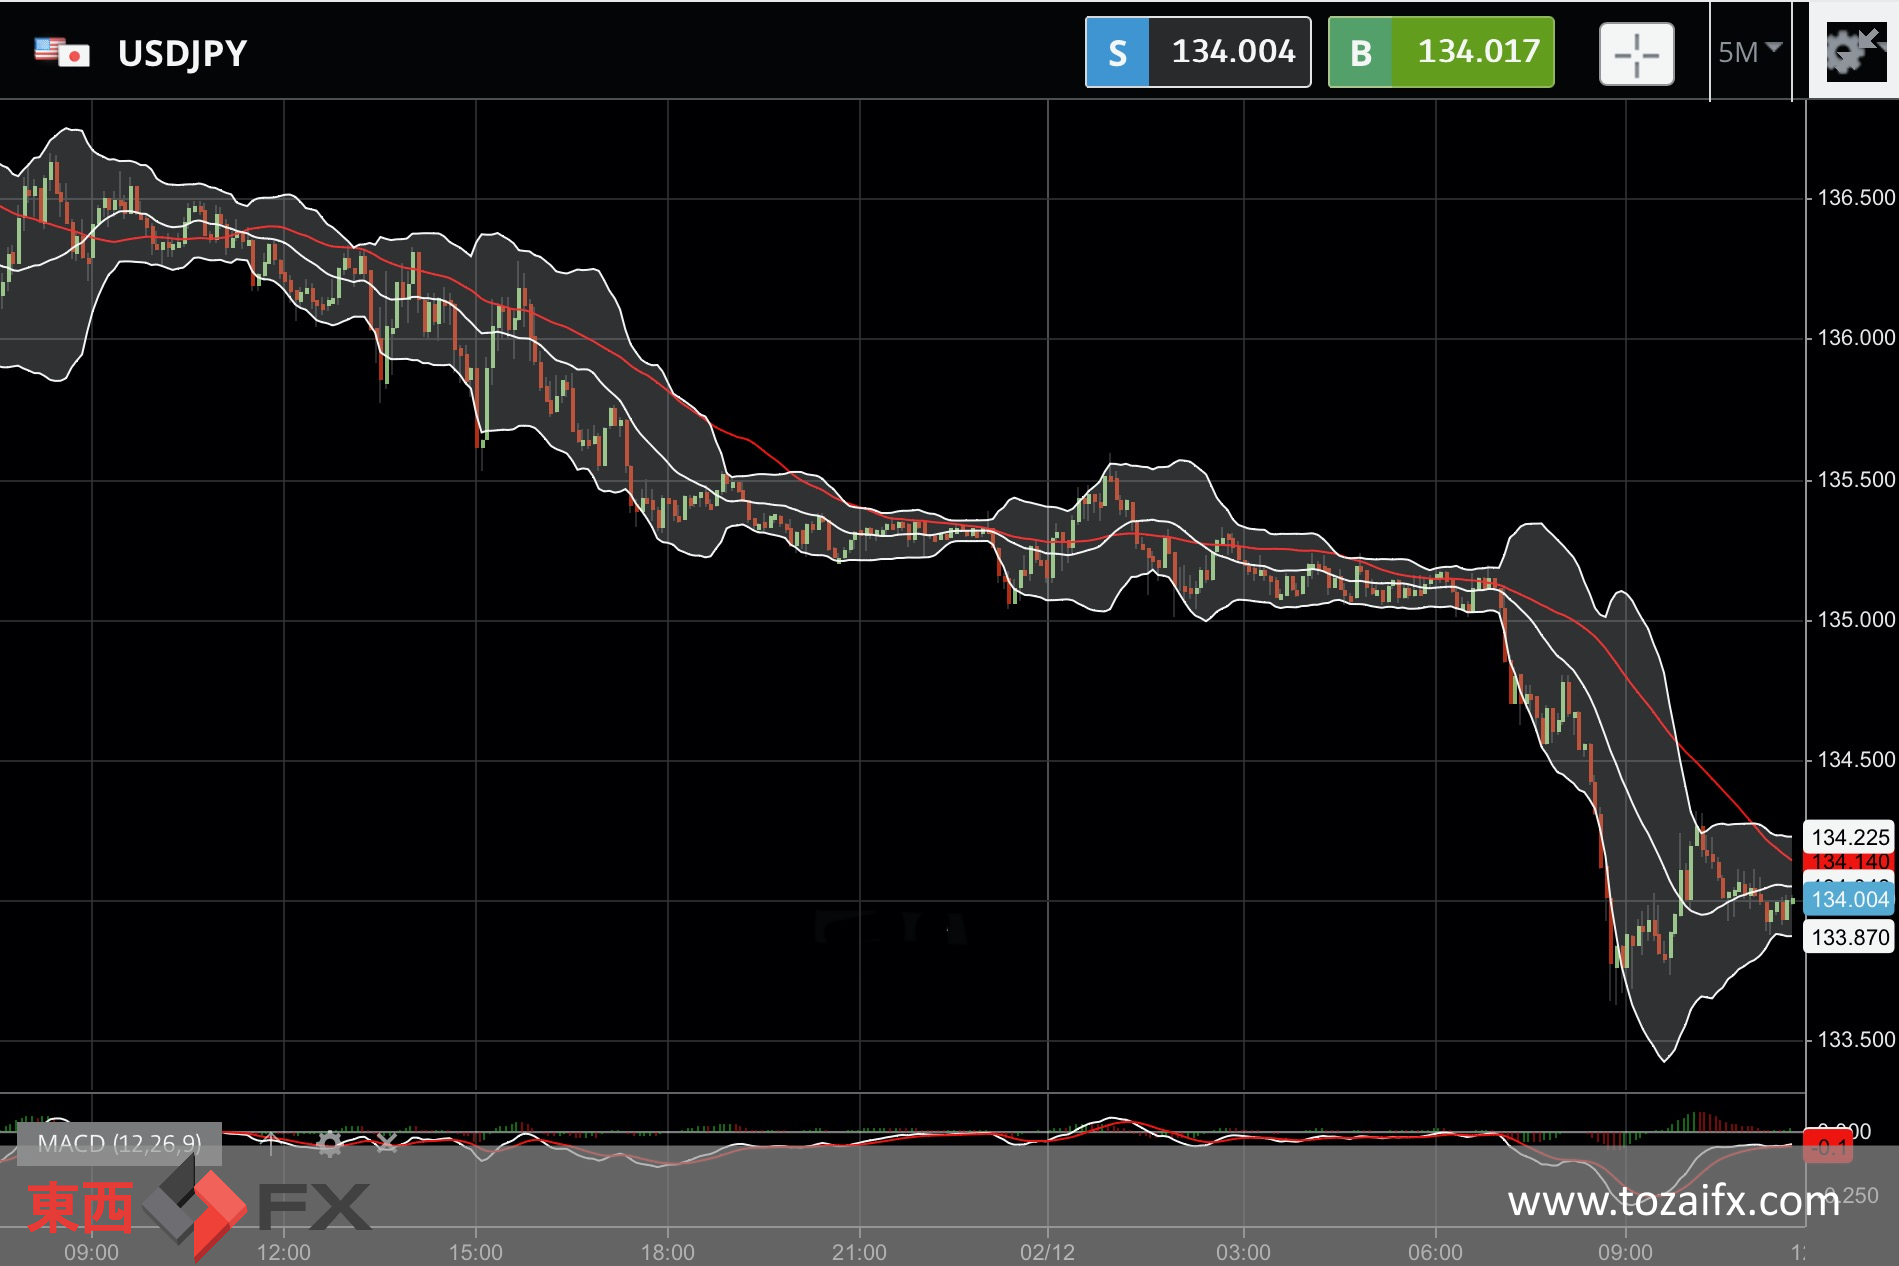This screenshot has width=1899, height=1266.
Task: Open the www.tozaifx.com link
Action: 1673,1201
